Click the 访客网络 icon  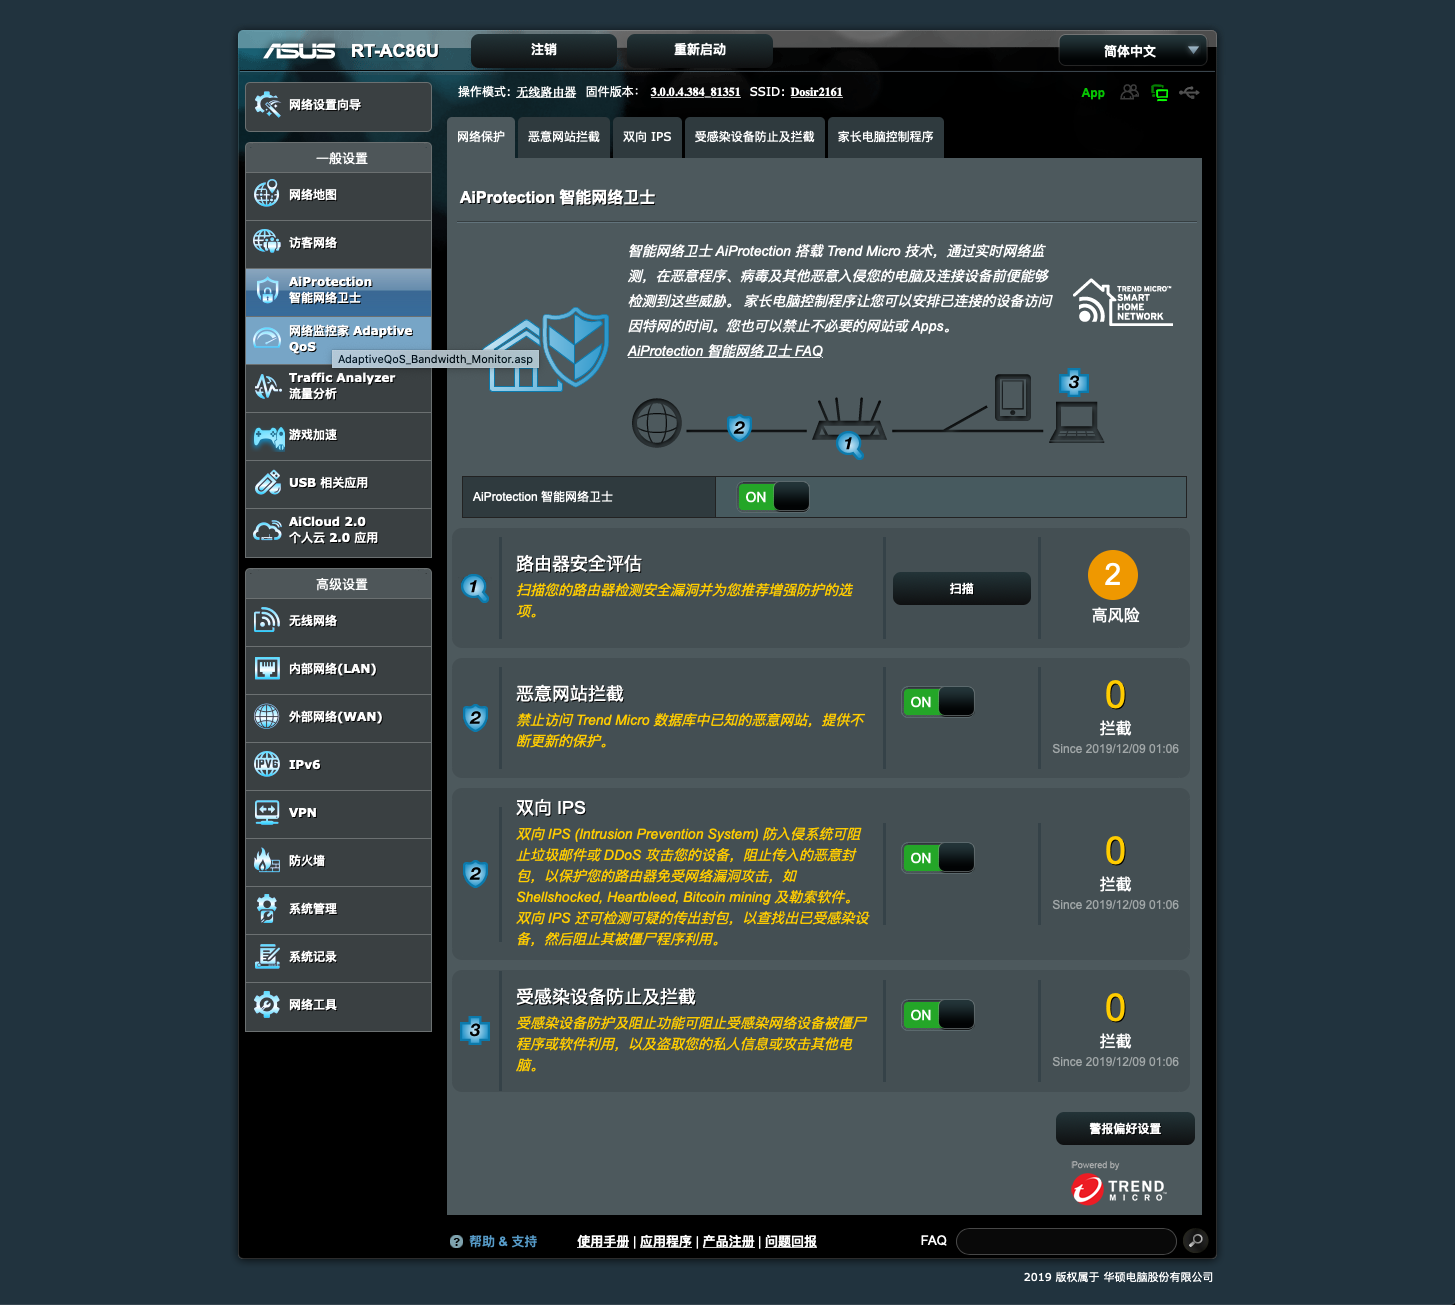(267, 242)
